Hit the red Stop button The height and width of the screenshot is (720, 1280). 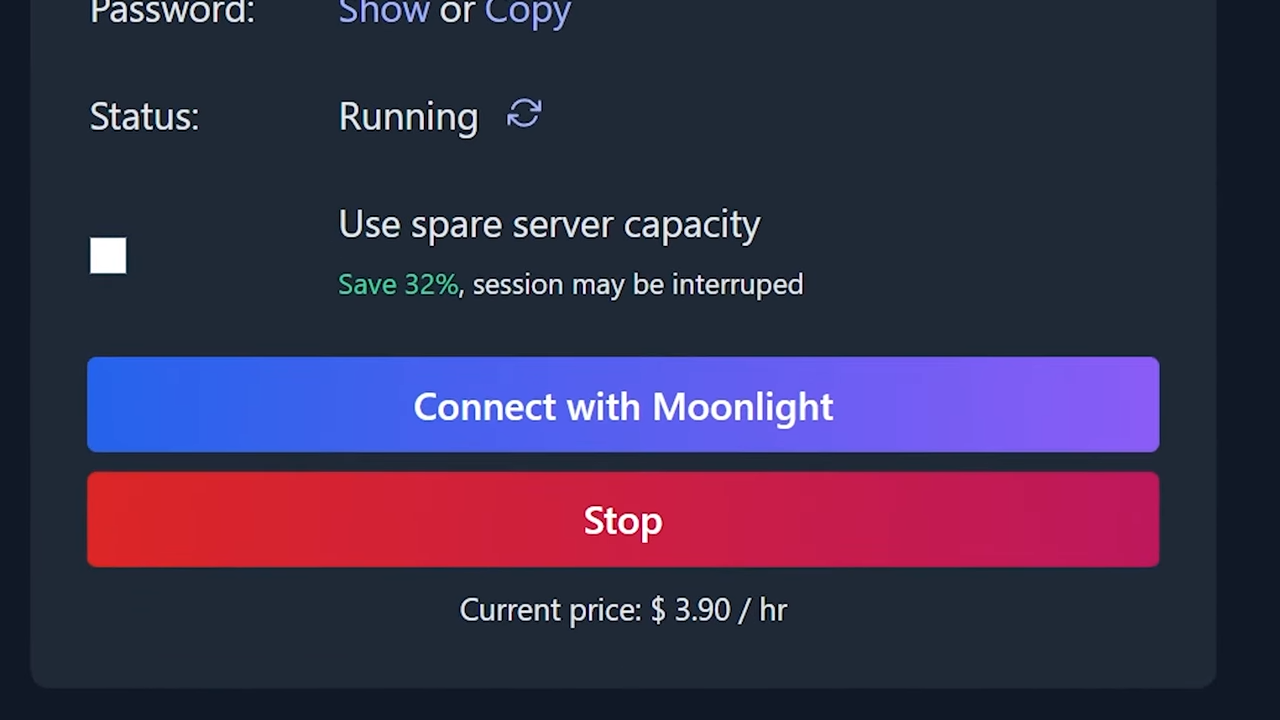(x=623, y=520)
